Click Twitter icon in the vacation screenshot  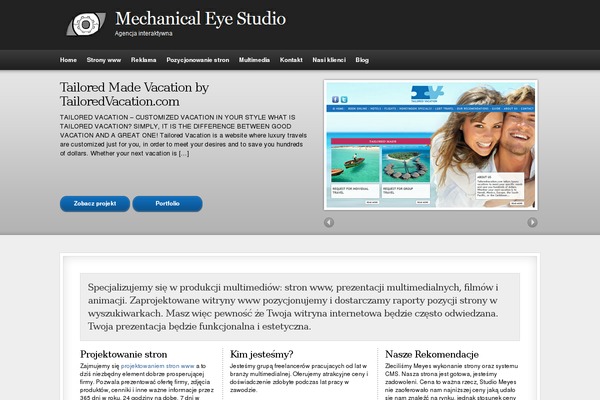coord(344,100)
